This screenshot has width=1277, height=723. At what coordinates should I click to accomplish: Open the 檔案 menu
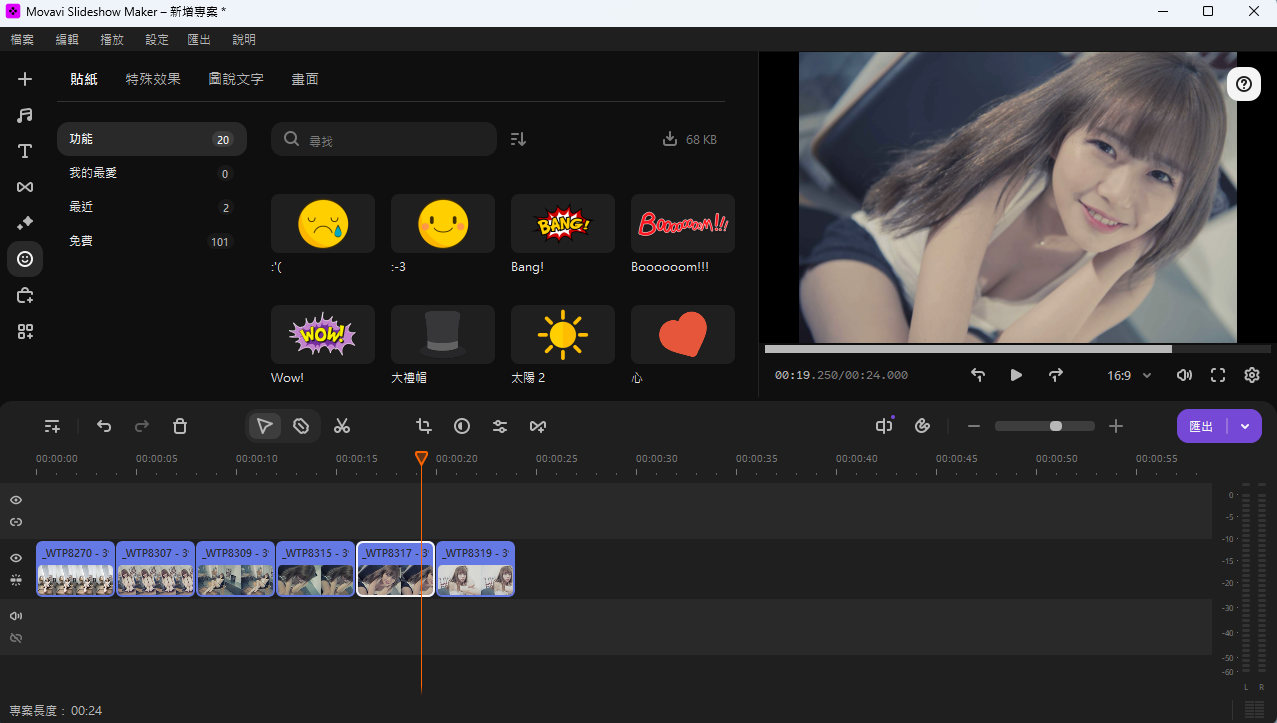coord(22,40)
